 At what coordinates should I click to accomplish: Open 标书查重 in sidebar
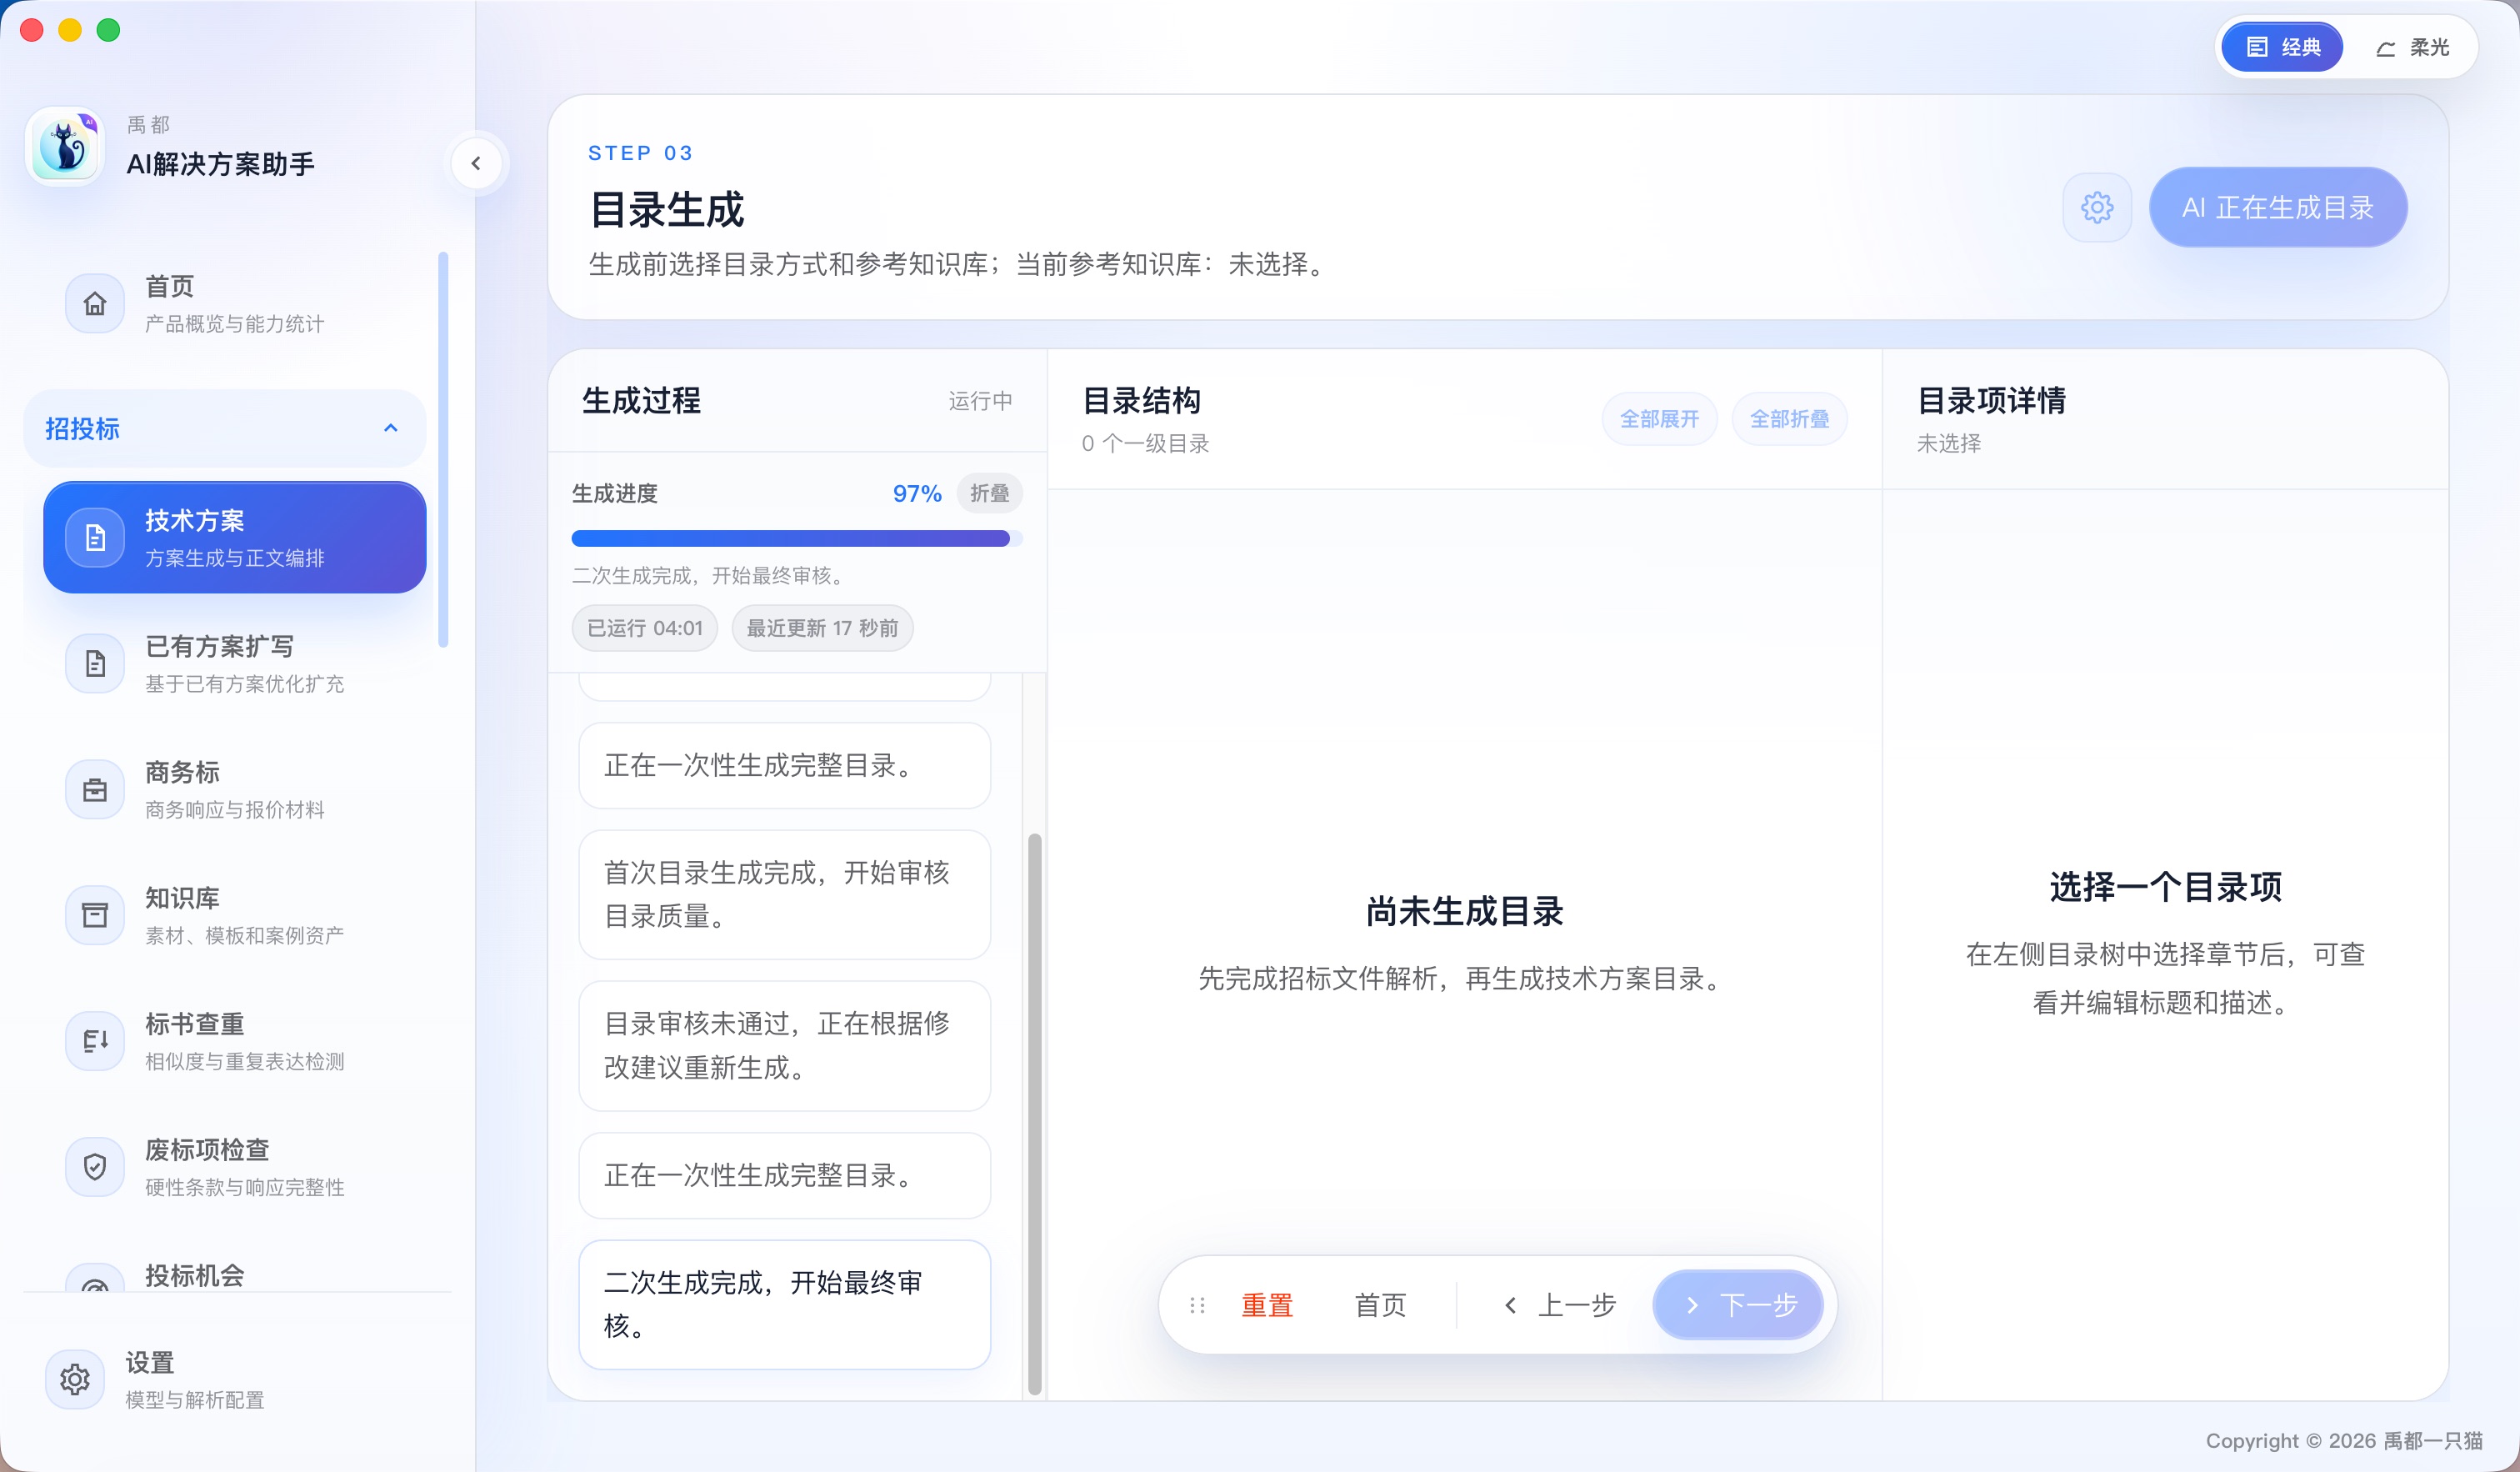click(x=235, y=1041)
